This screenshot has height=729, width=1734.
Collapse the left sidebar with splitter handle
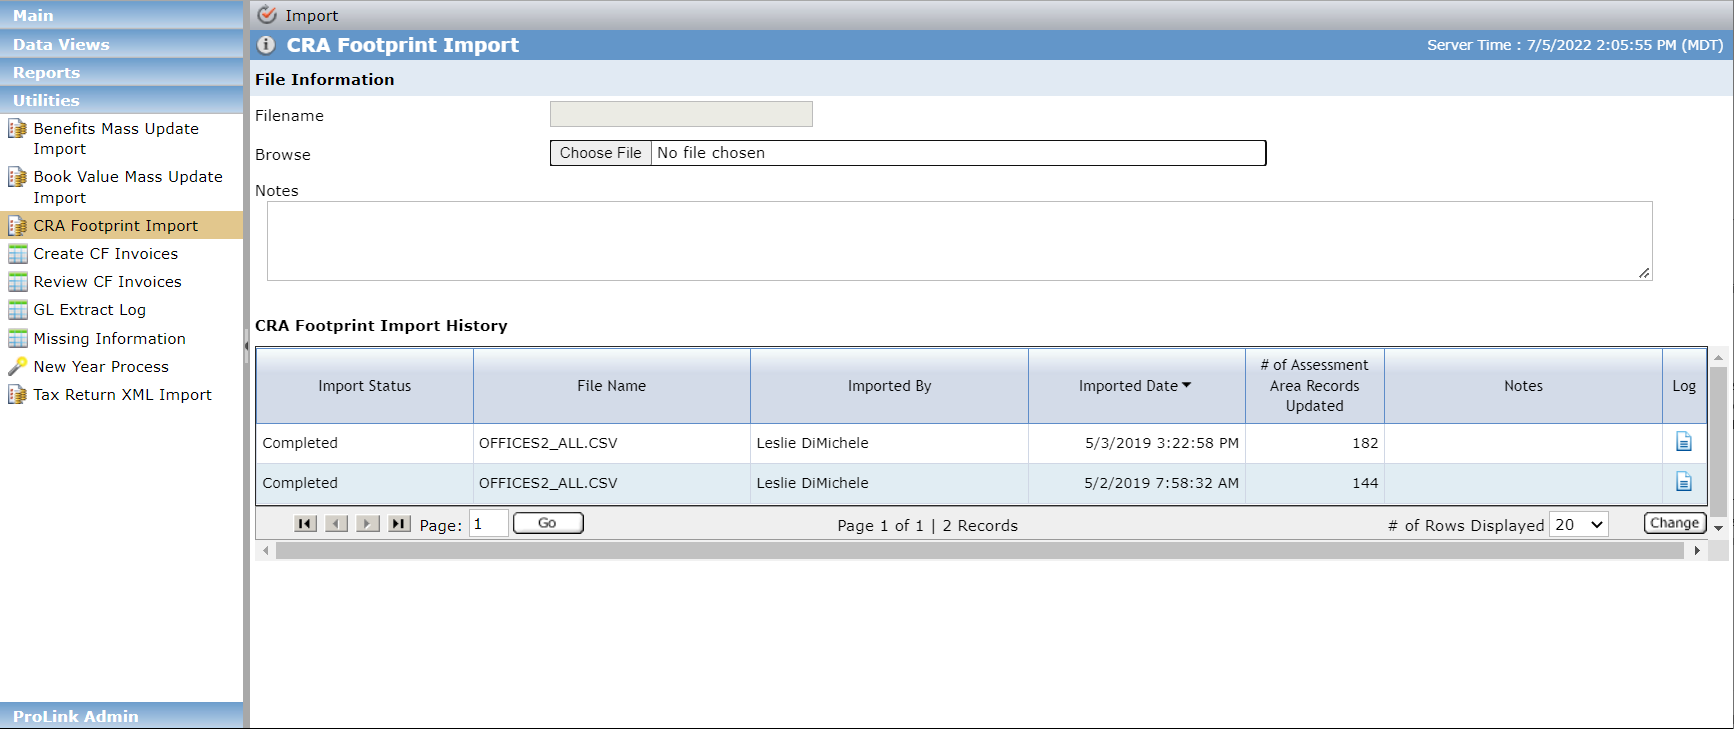click(246, 345)
